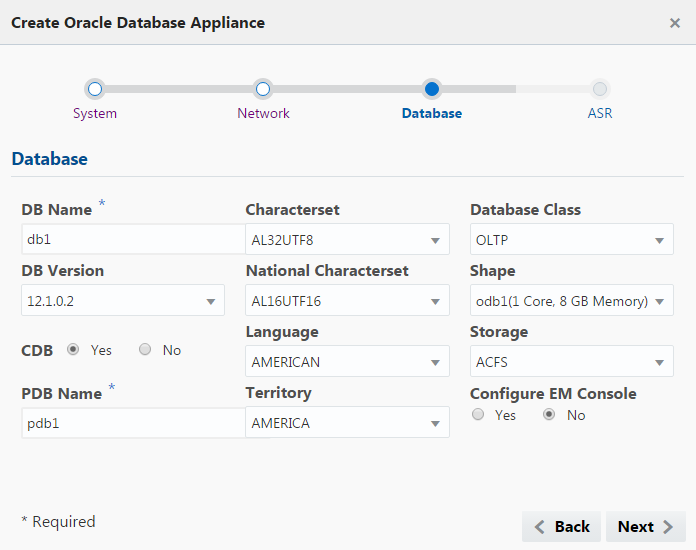
Task: Click the Database step circle icon
Action: click(x=432, y=89)
